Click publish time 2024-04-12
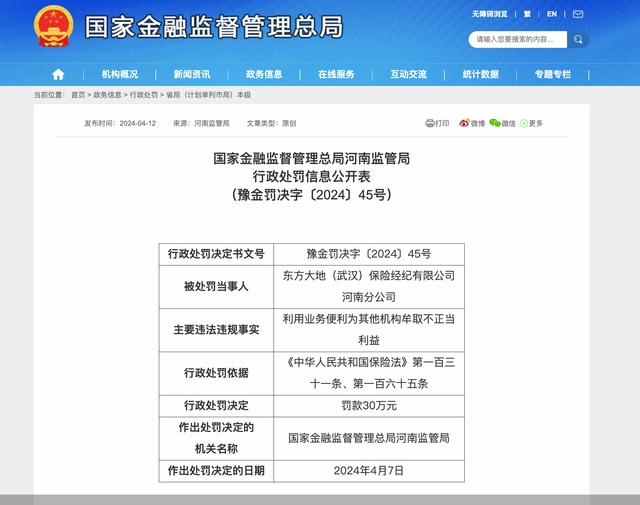This screenshot has height=505, width=640. [x=138, y=123]
